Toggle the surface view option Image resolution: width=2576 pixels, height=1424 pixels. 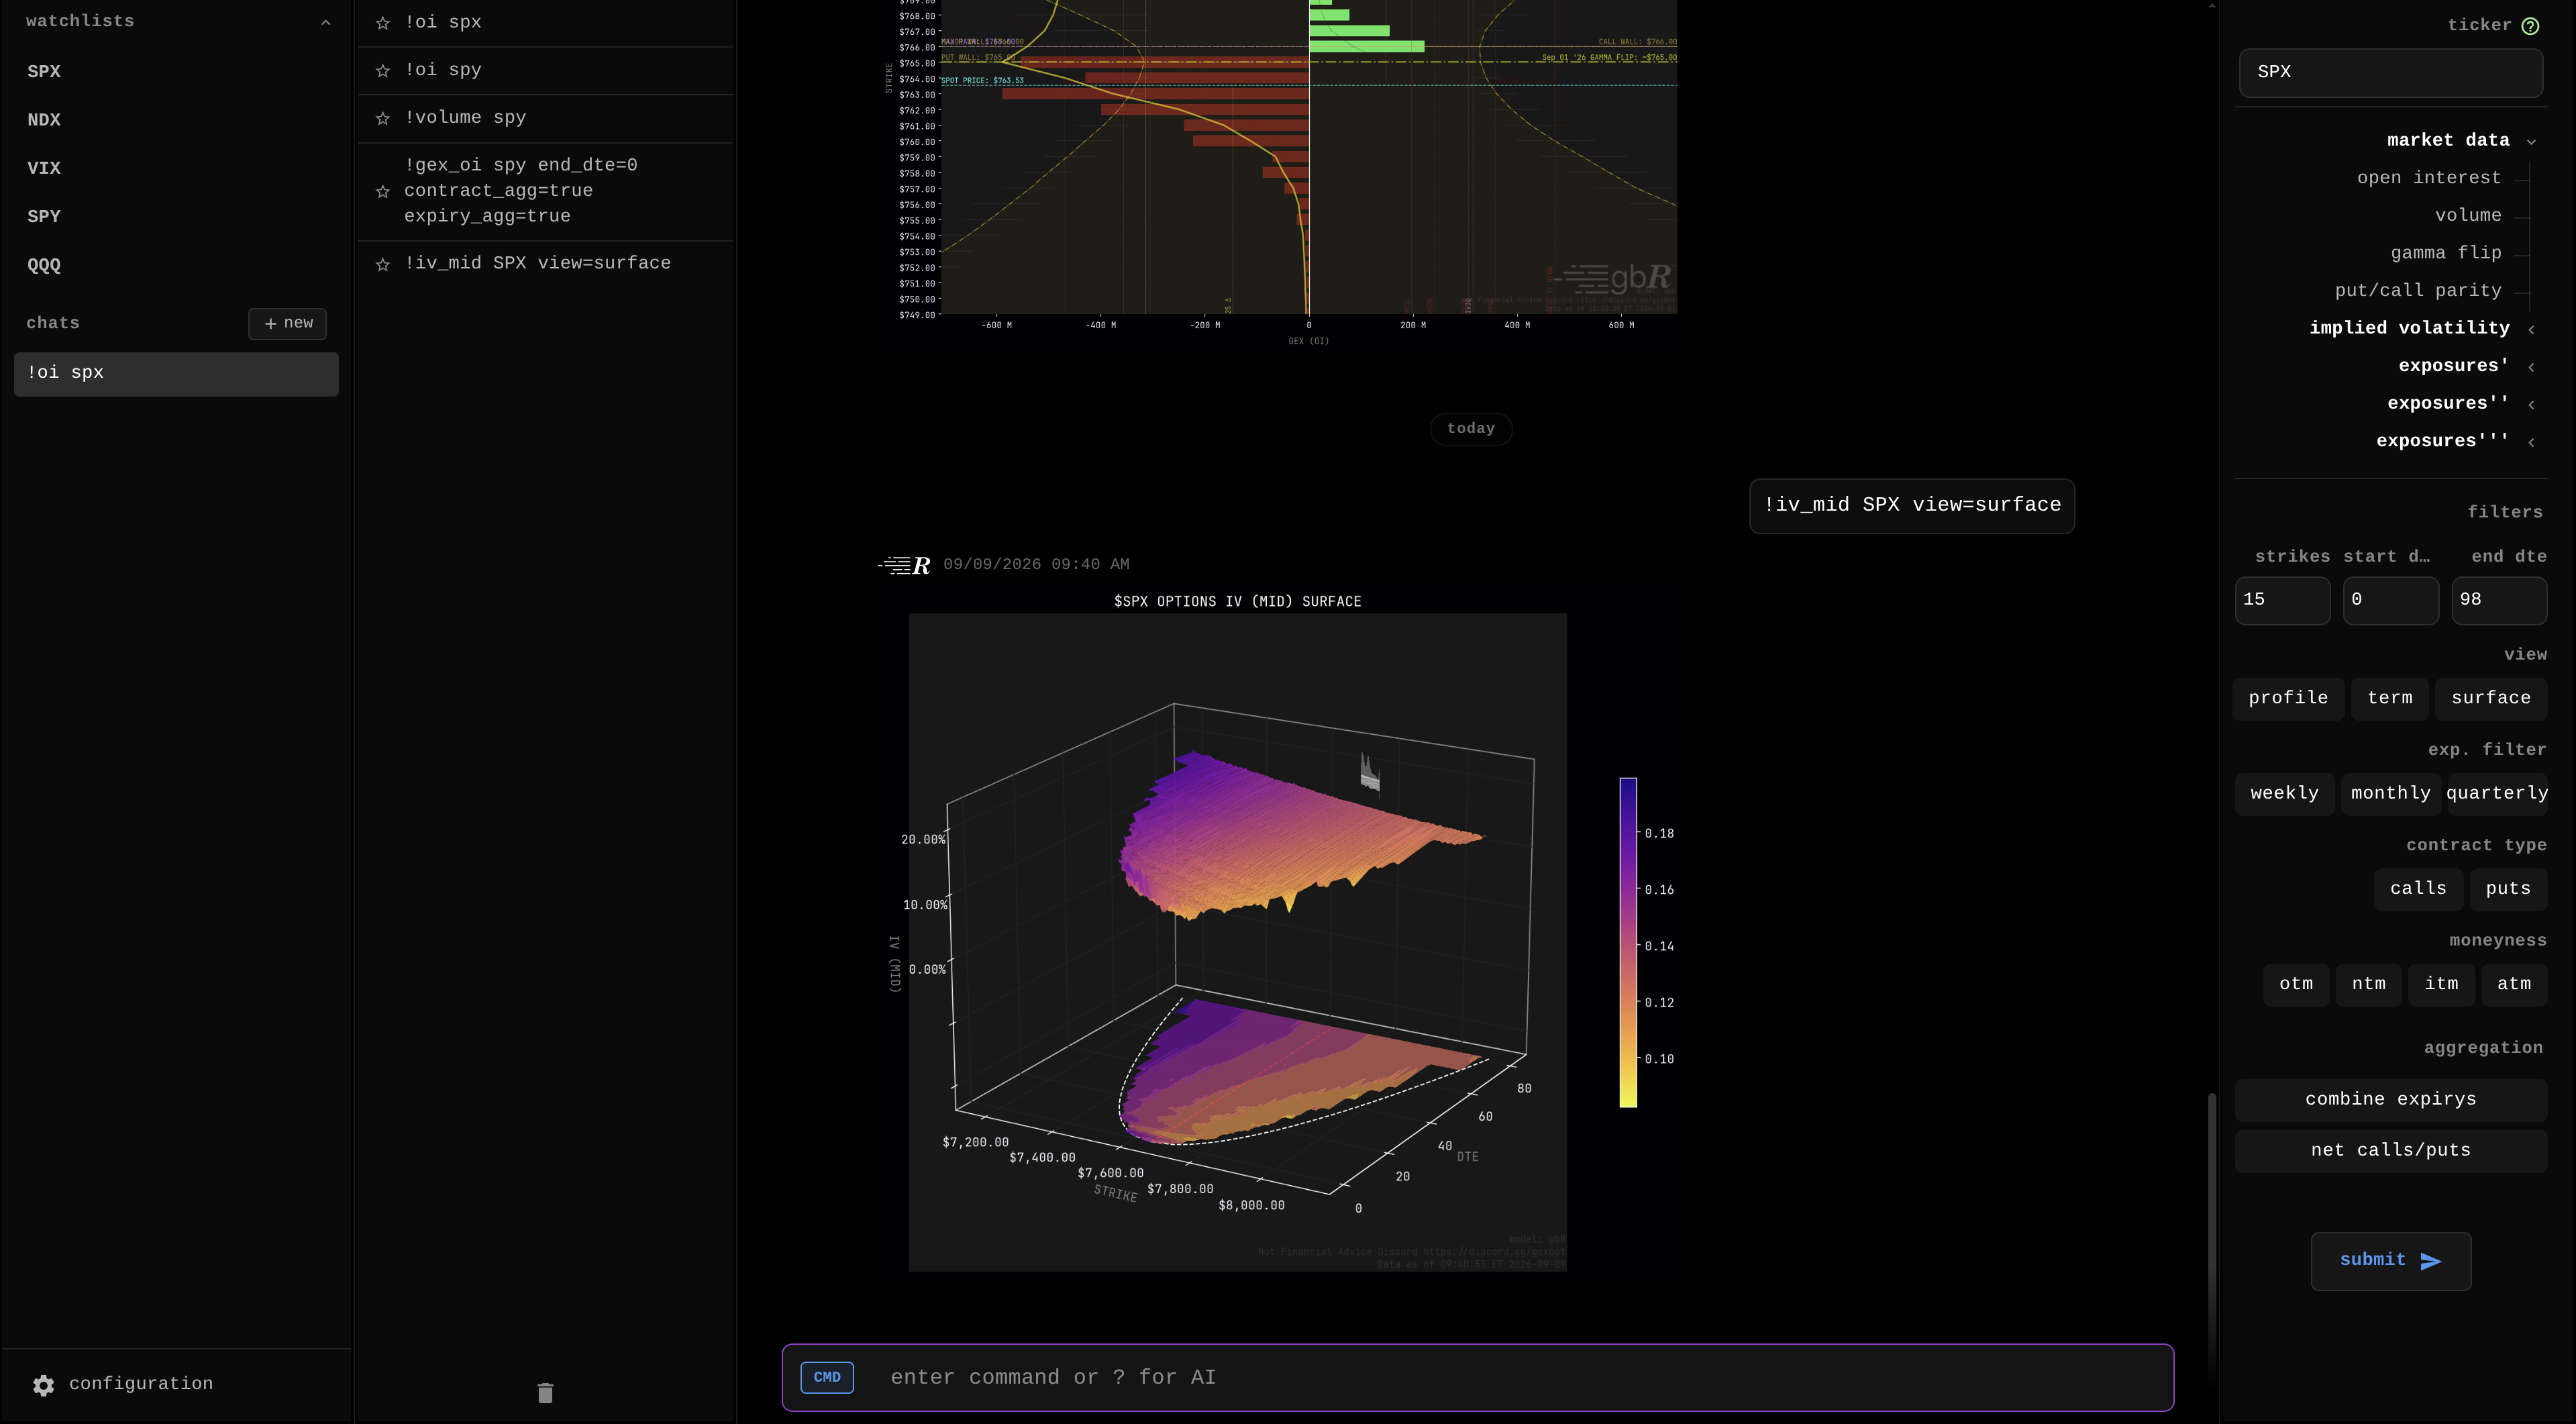(2490, 698)
